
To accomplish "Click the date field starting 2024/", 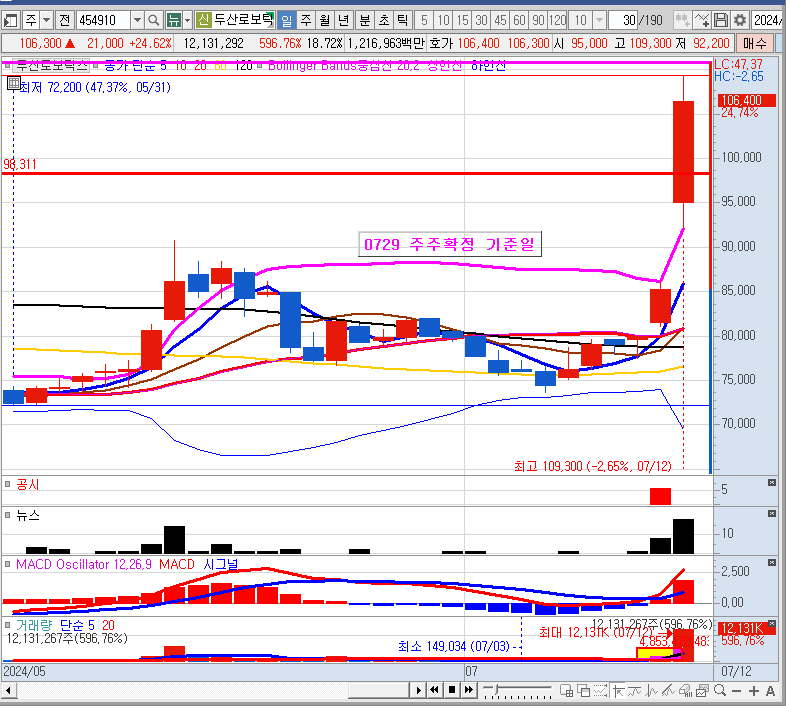I will point(767,21).
